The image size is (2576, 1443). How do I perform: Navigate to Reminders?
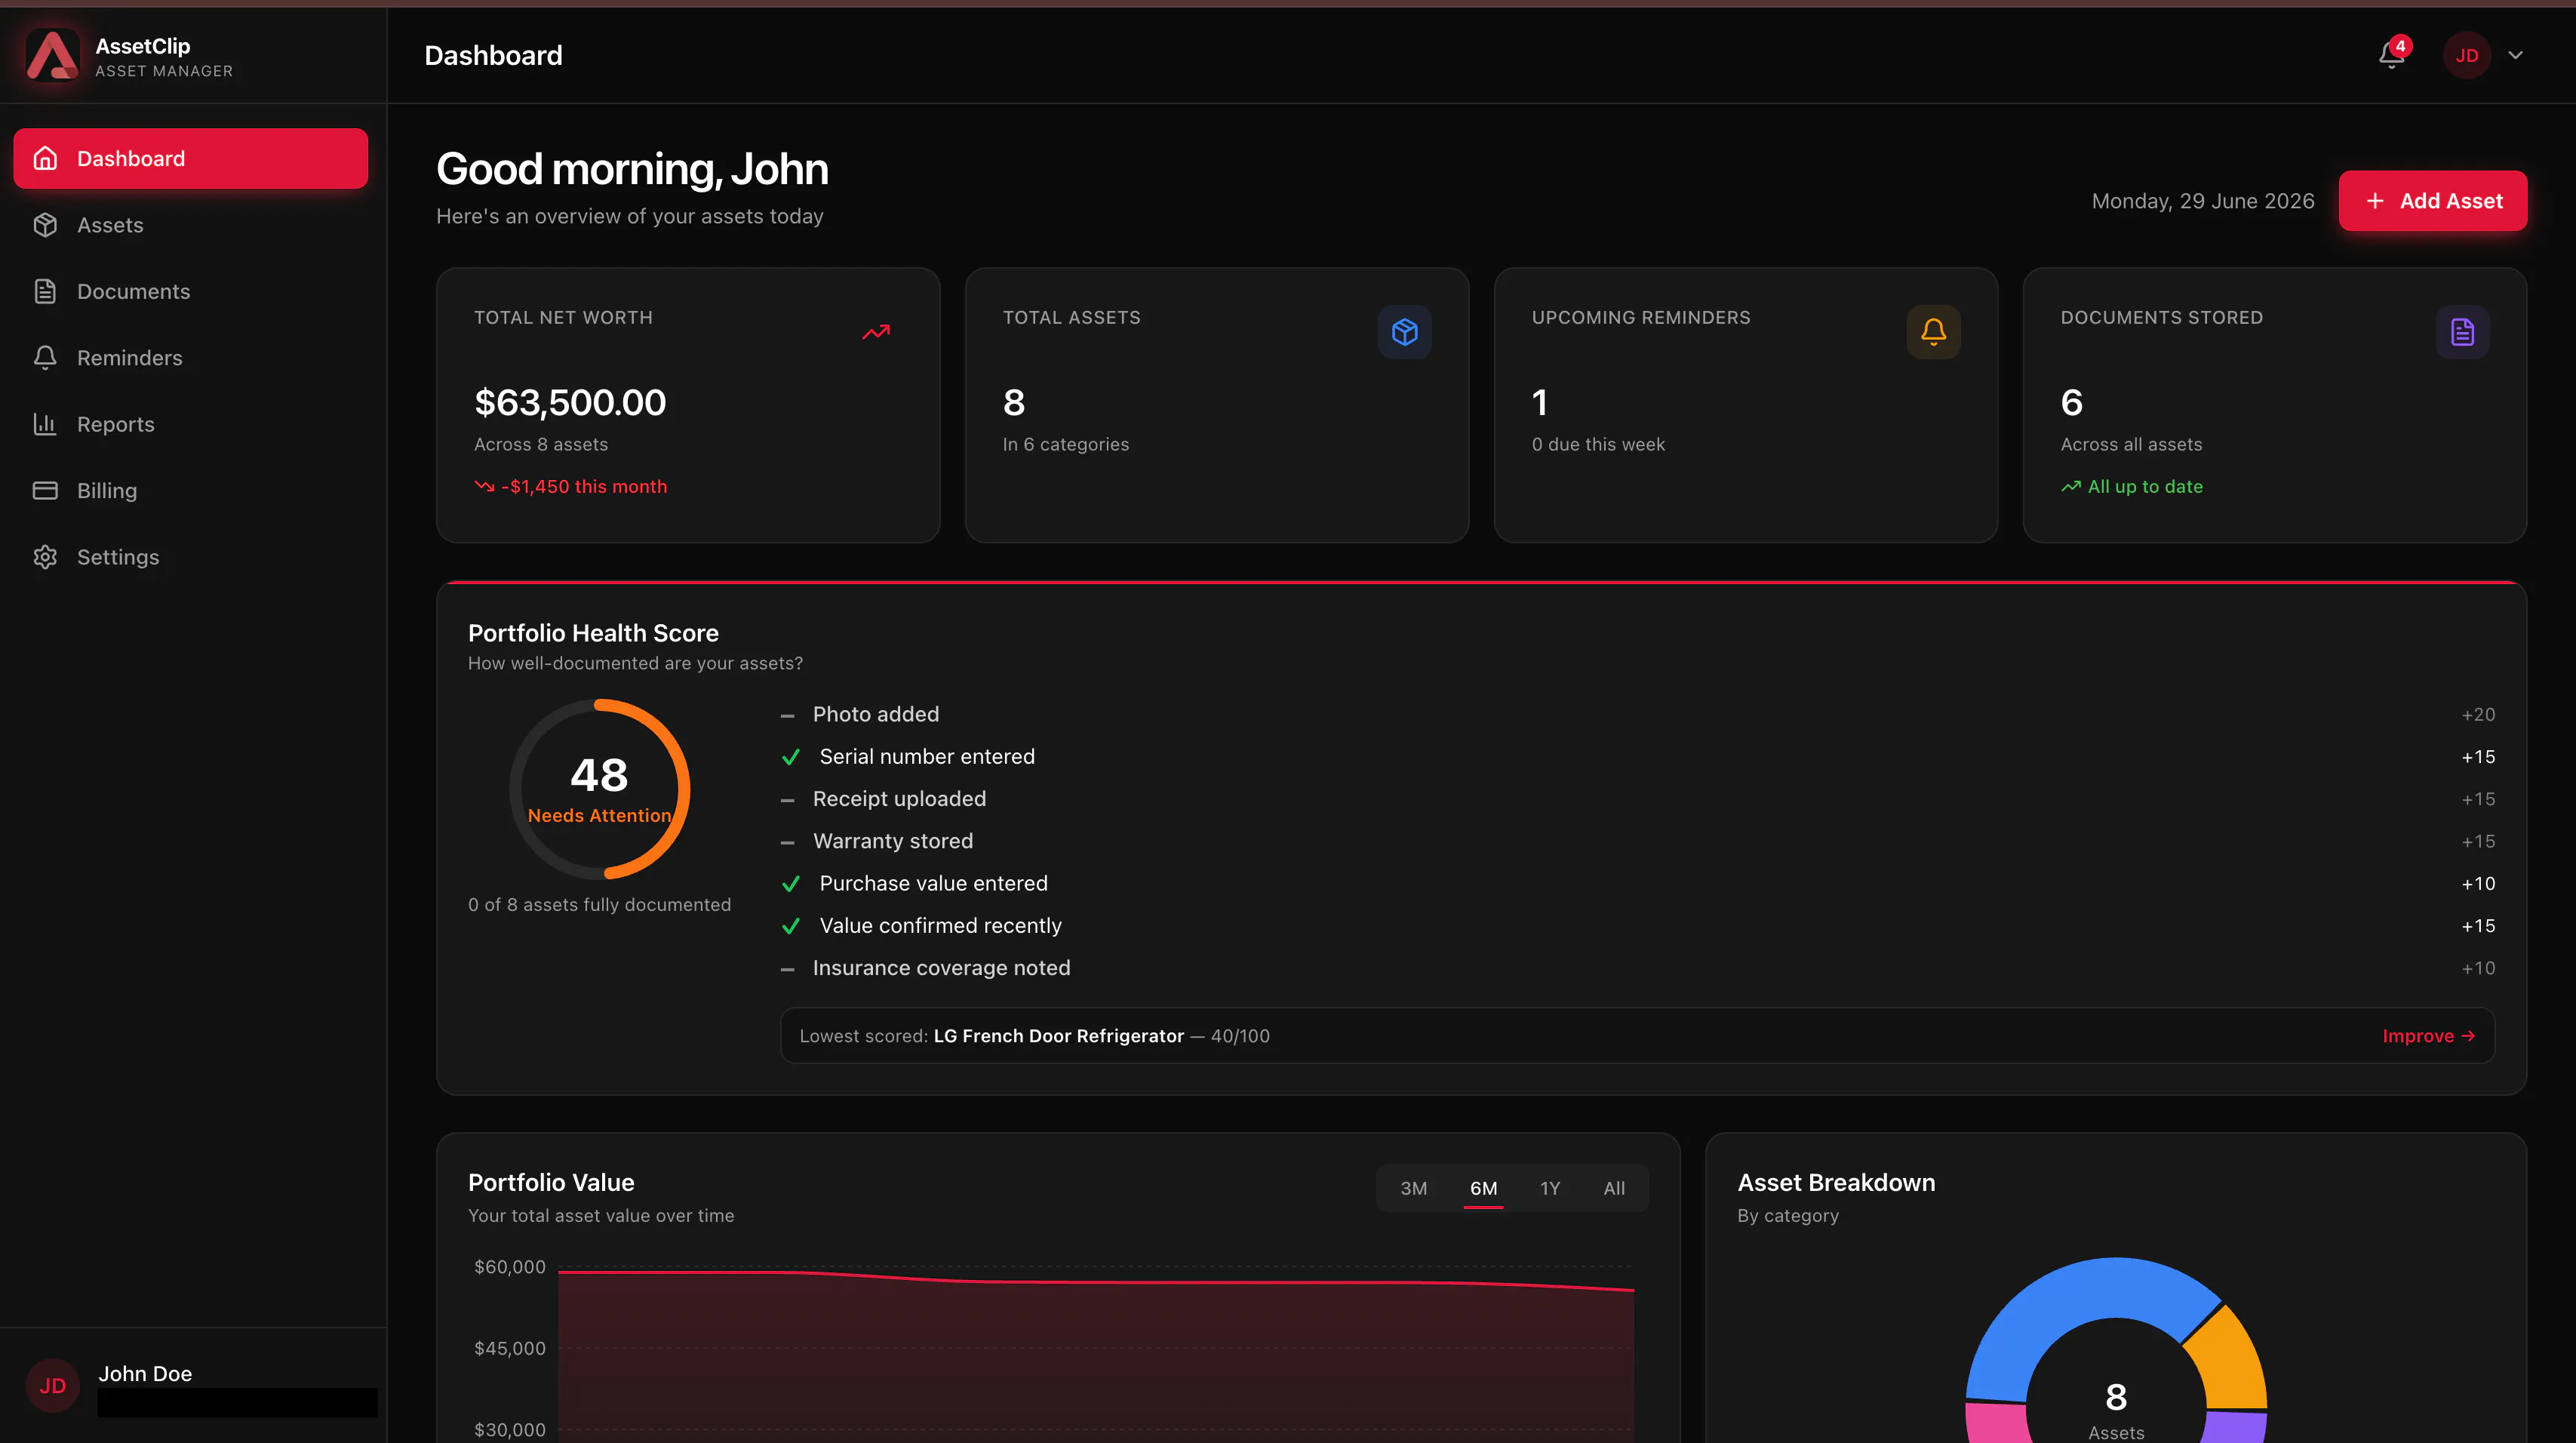pyautogui.click(x=190, y=358)
